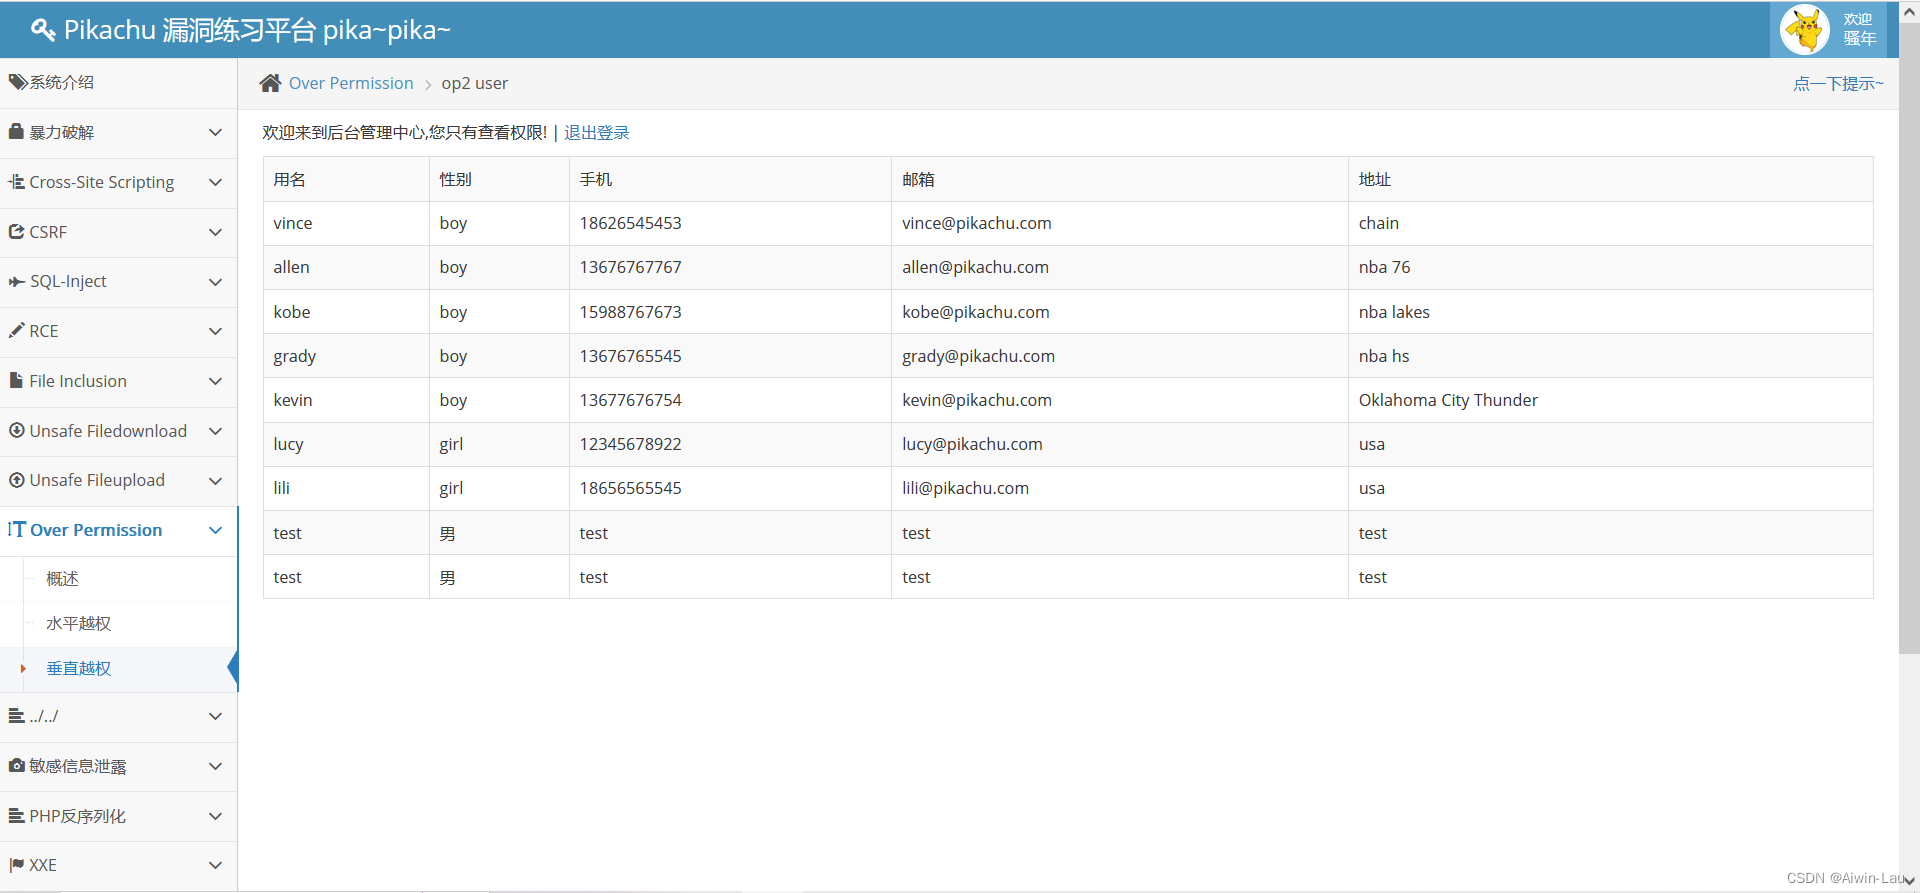Click the file icon beside File Inclusion
This screenshot has width=1920, height=893.
point(16,380)
